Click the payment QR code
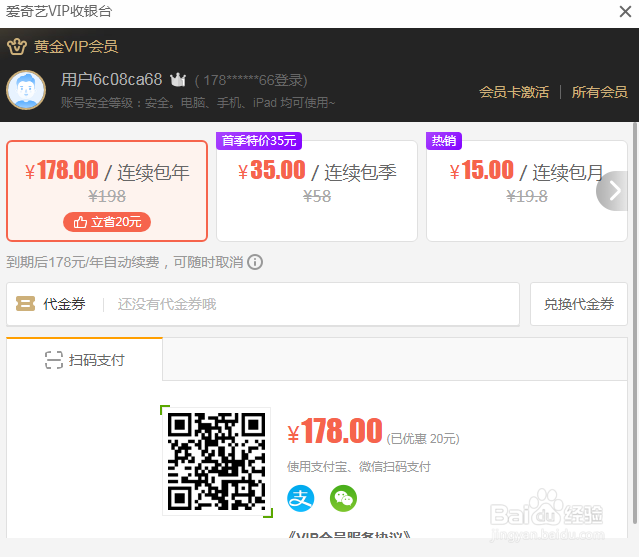This screenshot has width=639, height=557. click(x=216, y=461)
